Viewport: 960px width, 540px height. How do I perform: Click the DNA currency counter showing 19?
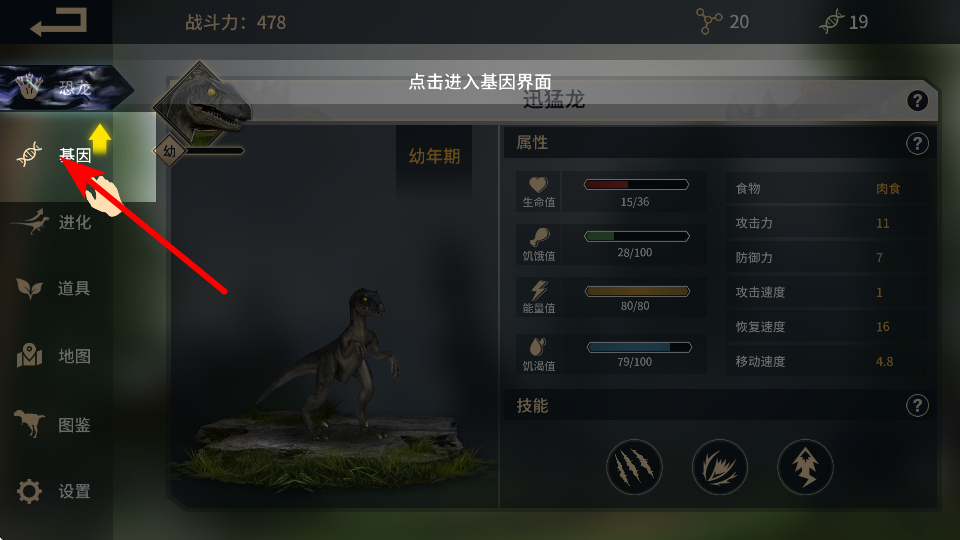point(844,22)
